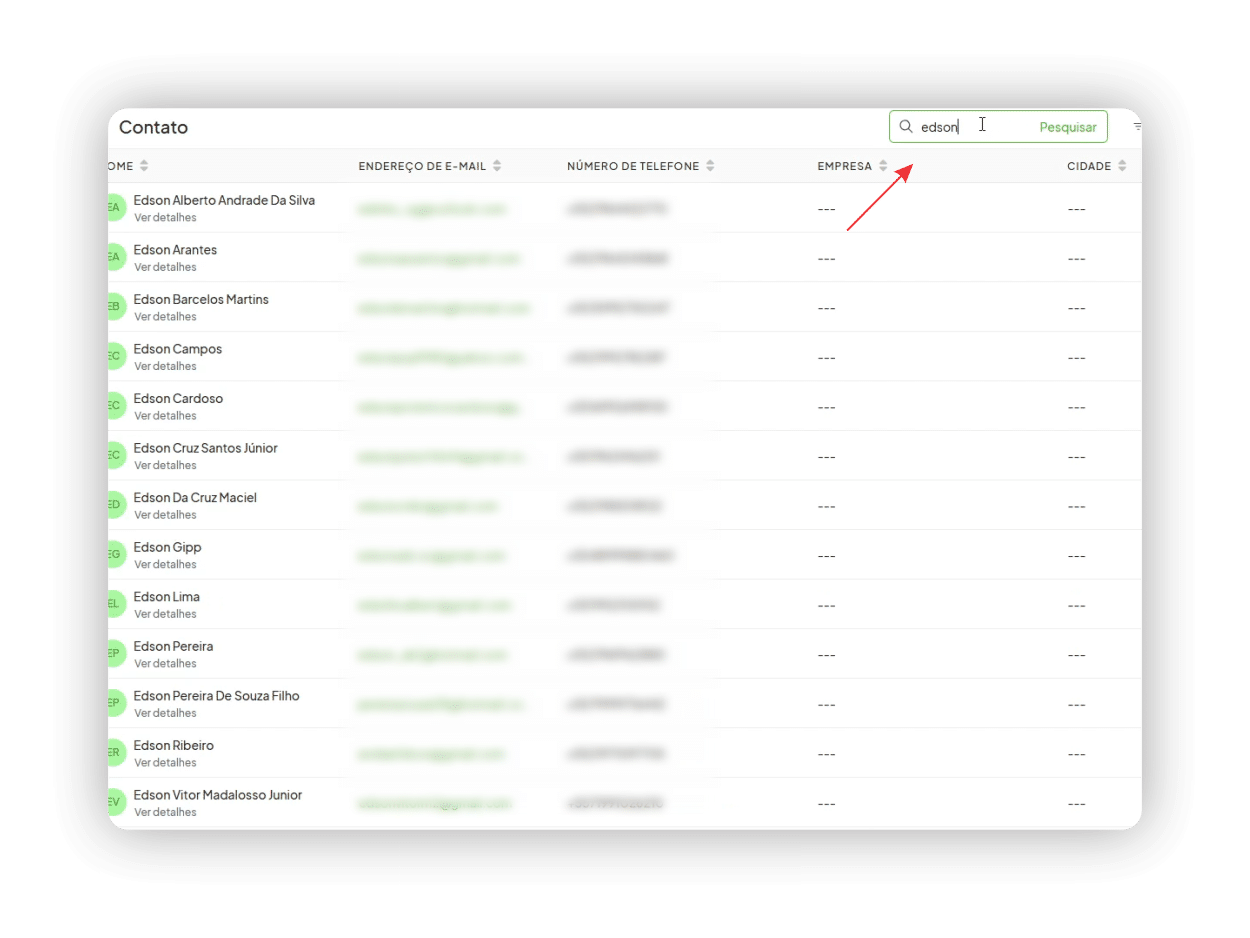Toggle sort arrows beside Empresa header

tap(883, 166)
